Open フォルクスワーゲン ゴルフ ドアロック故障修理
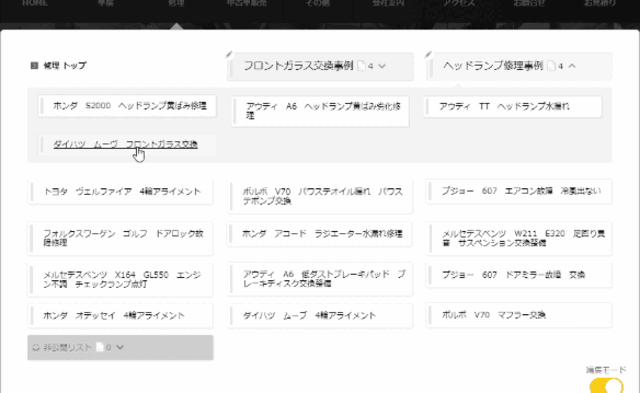640x393 pixels. point(120,238)
